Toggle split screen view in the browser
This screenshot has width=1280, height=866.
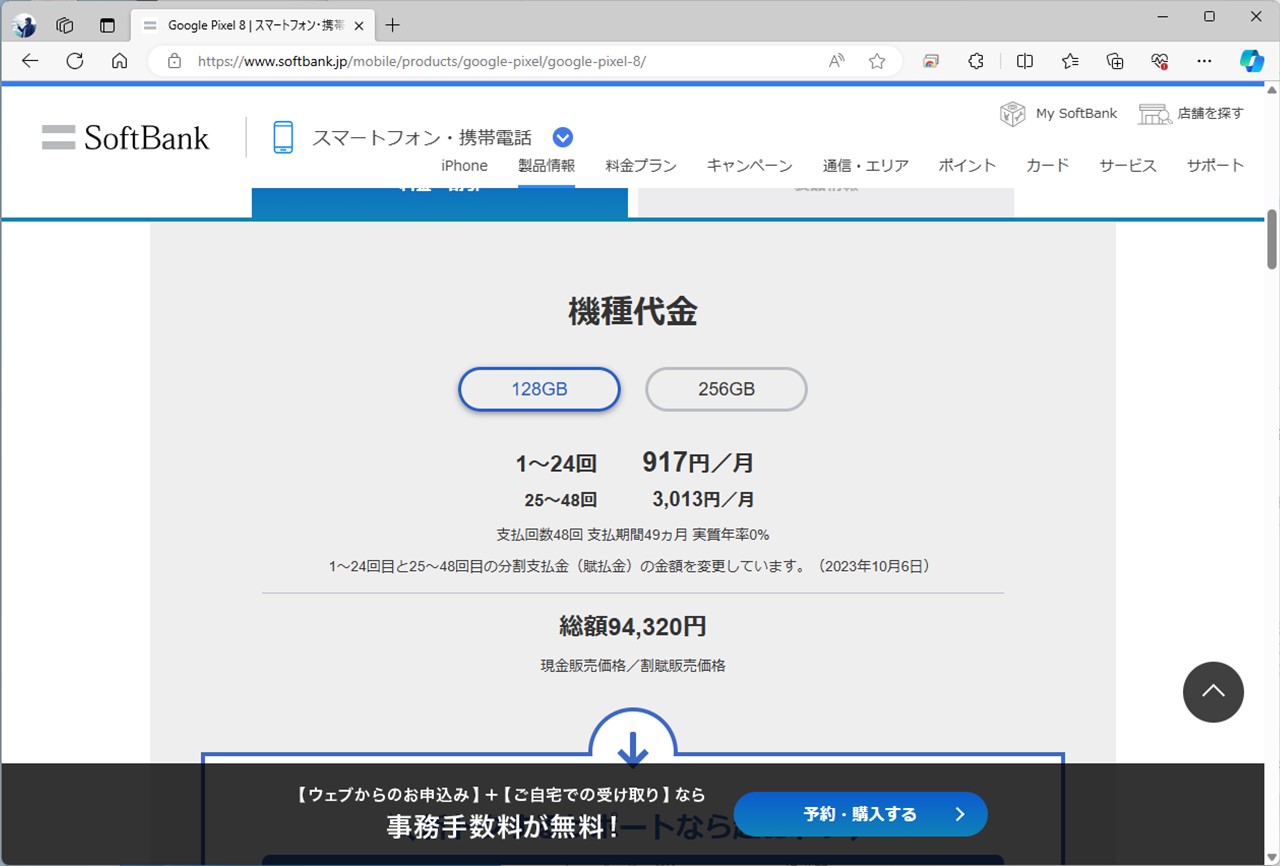click(x=1024, y=61)
